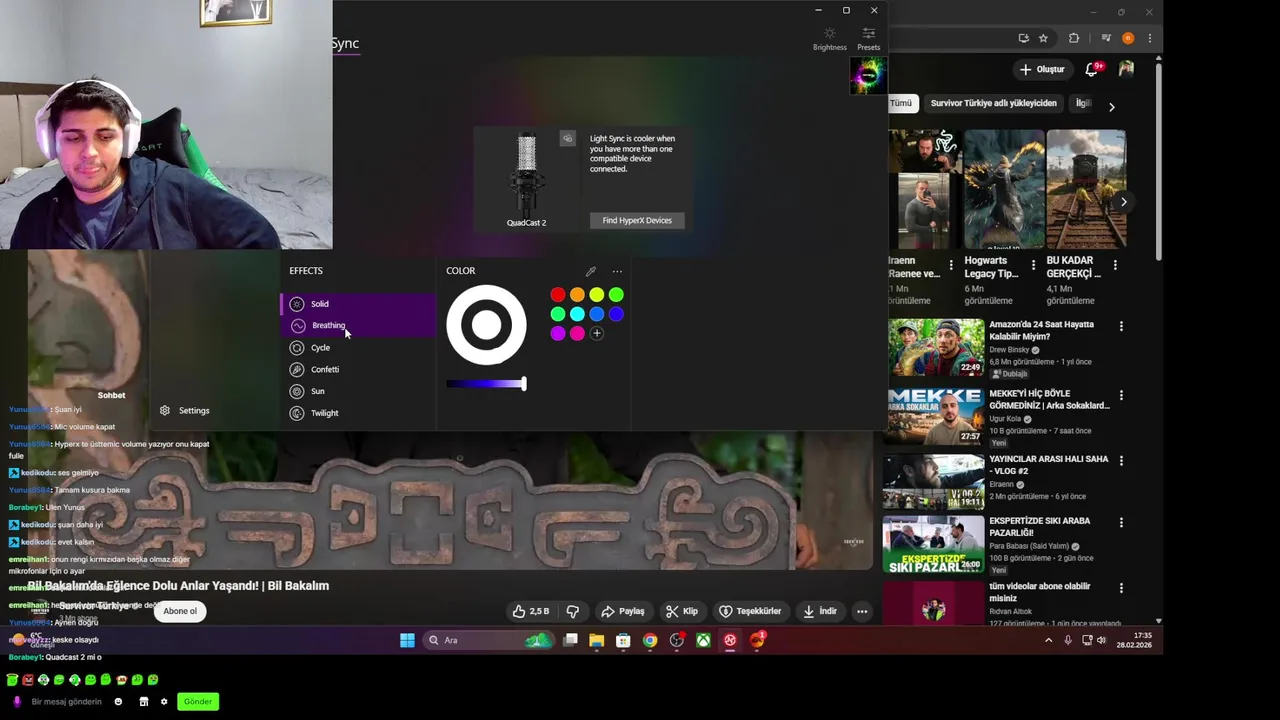Open Chrome extensions puzzle icon

point(1074,38)
